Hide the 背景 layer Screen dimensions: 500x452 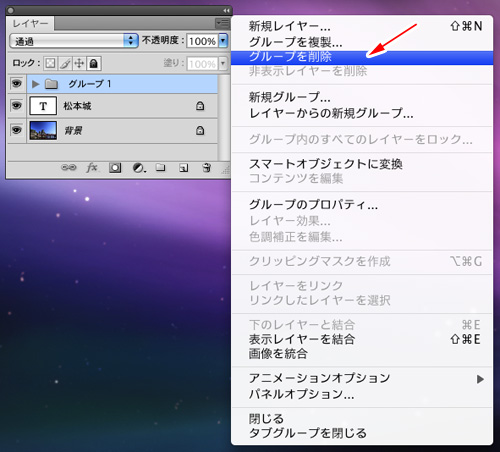[16, 130]
